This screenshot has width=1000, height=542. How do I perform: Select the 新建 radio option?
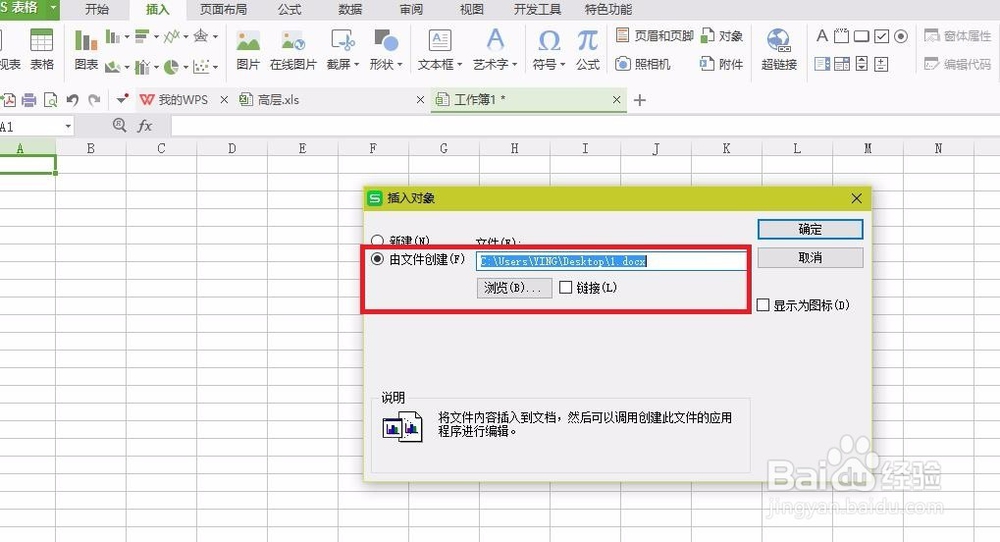click(x=377, y=241)
